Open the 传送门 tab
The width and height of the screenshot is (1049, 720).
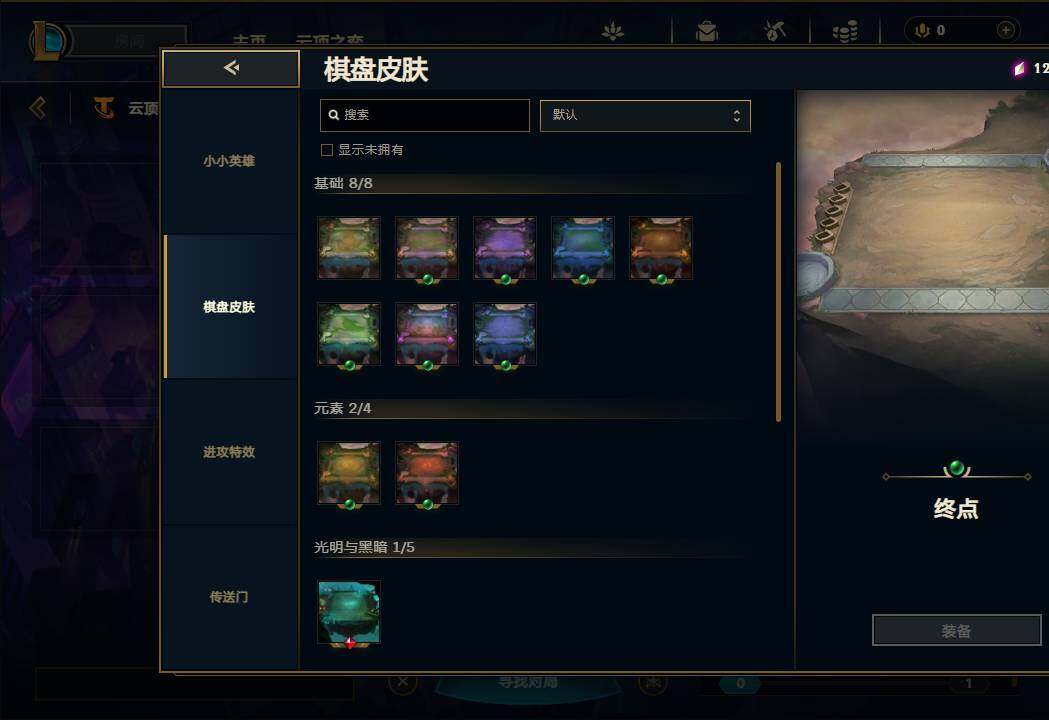231,597
